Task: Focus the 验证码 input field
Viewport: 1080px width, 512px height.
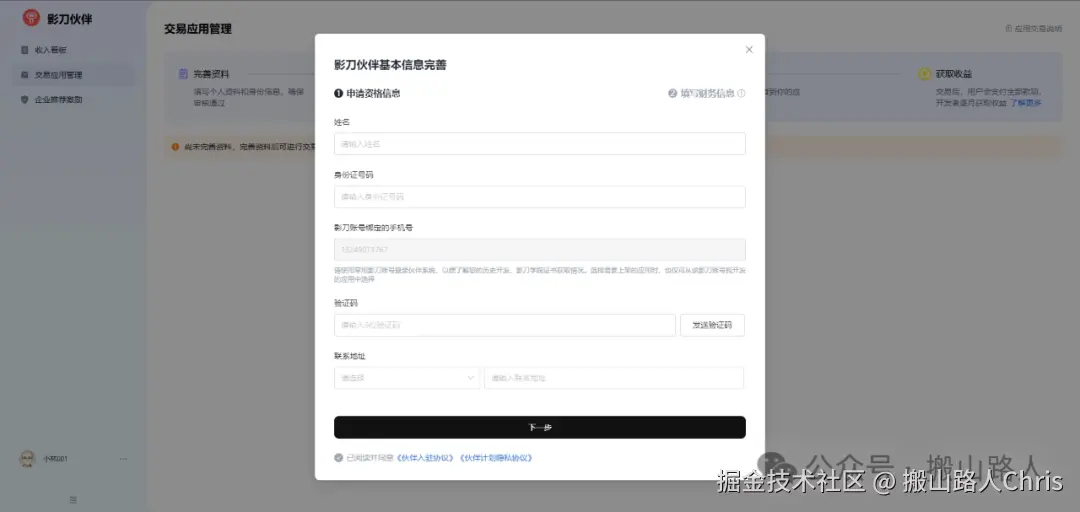Action: click(x=505, y=325)
